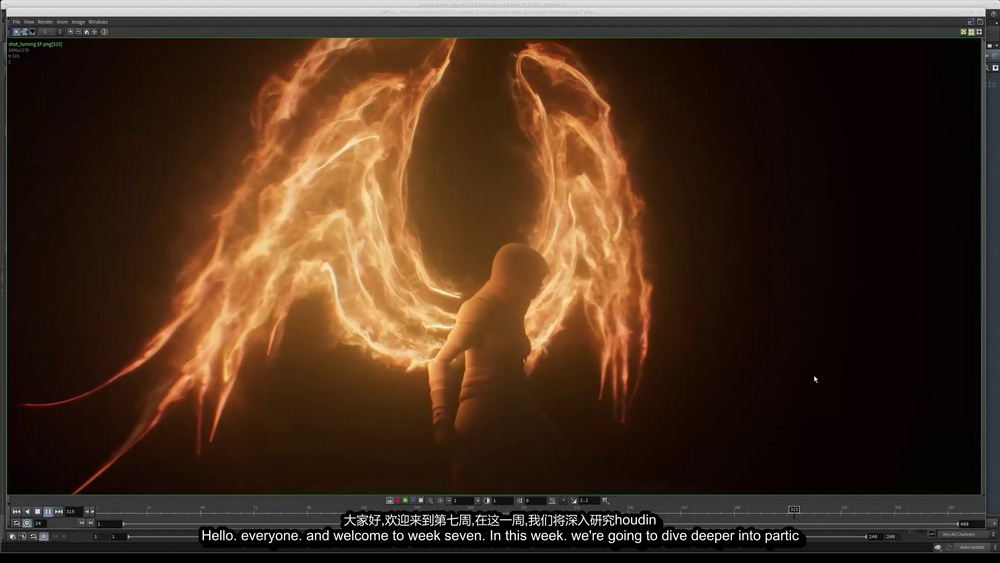1000x563 pixels.
Task: Click the contrast value field
Action: click(503, 501)
